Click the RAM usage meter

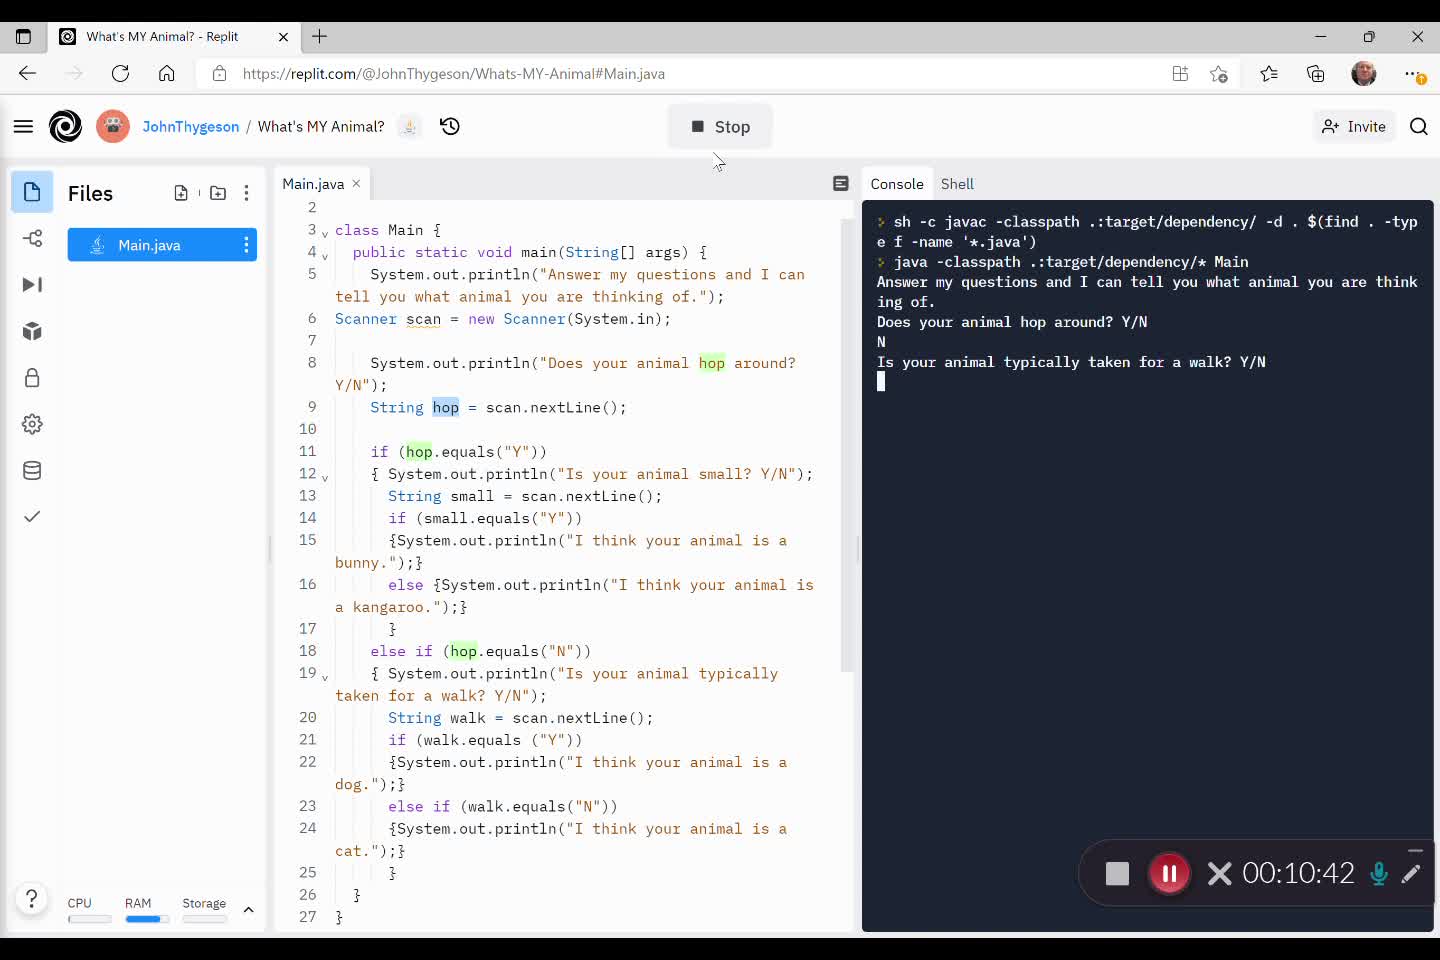[x=147, y=910]
